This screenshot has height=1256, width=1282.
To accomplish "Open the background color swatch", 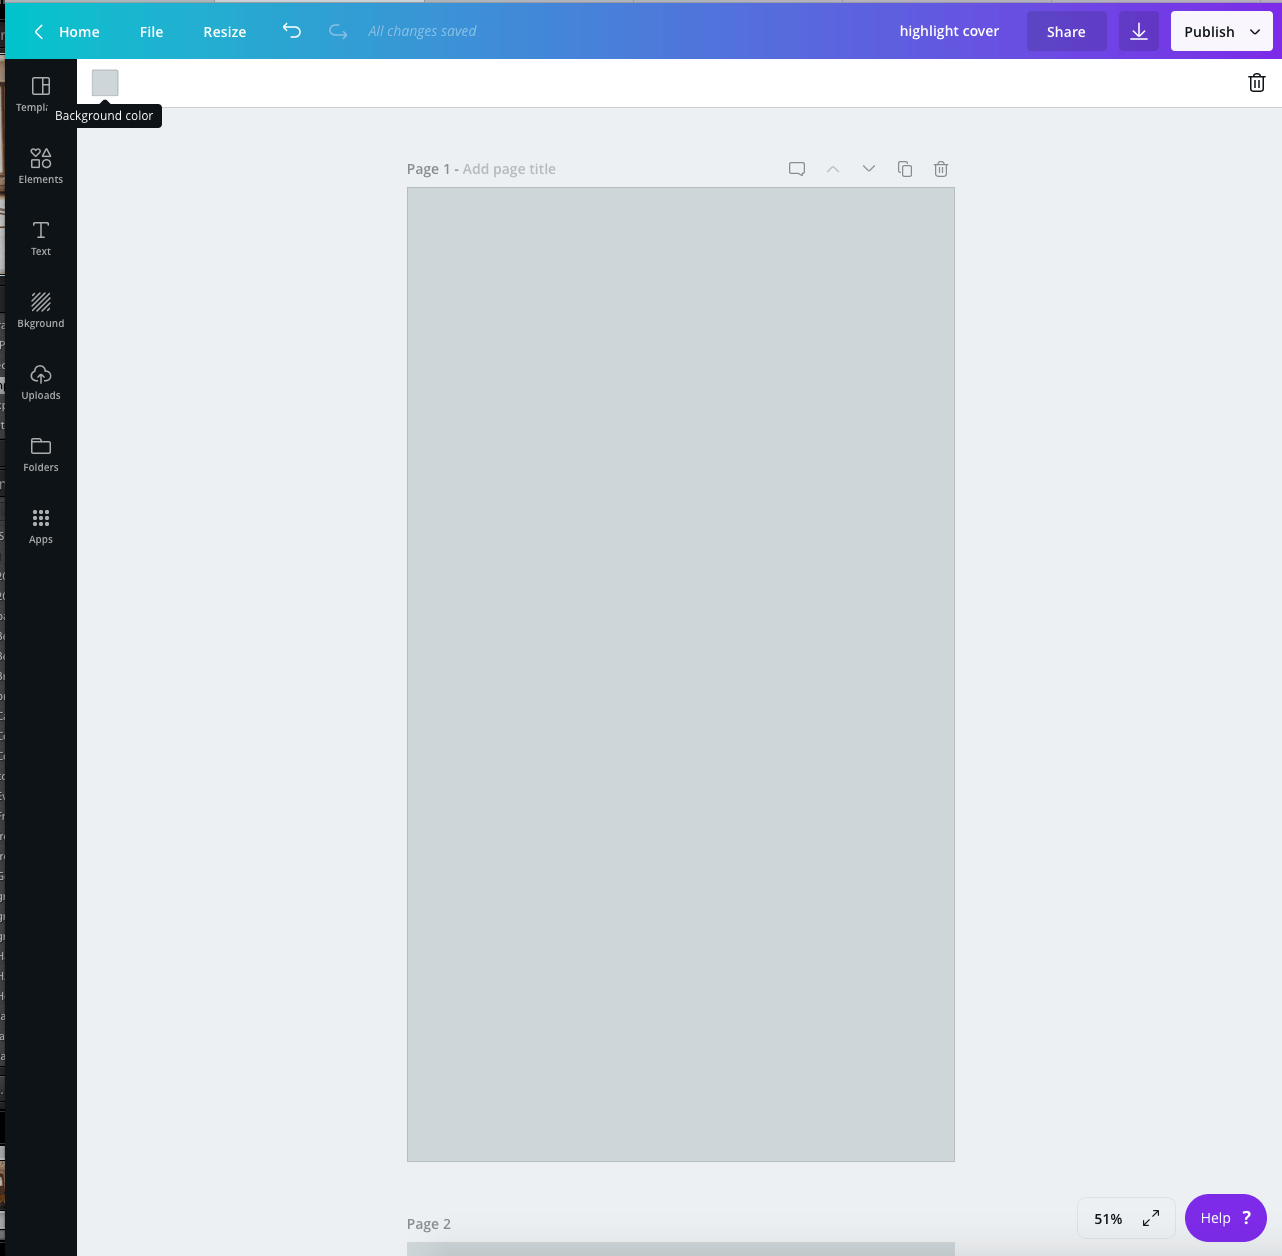I will click(105, 83).
